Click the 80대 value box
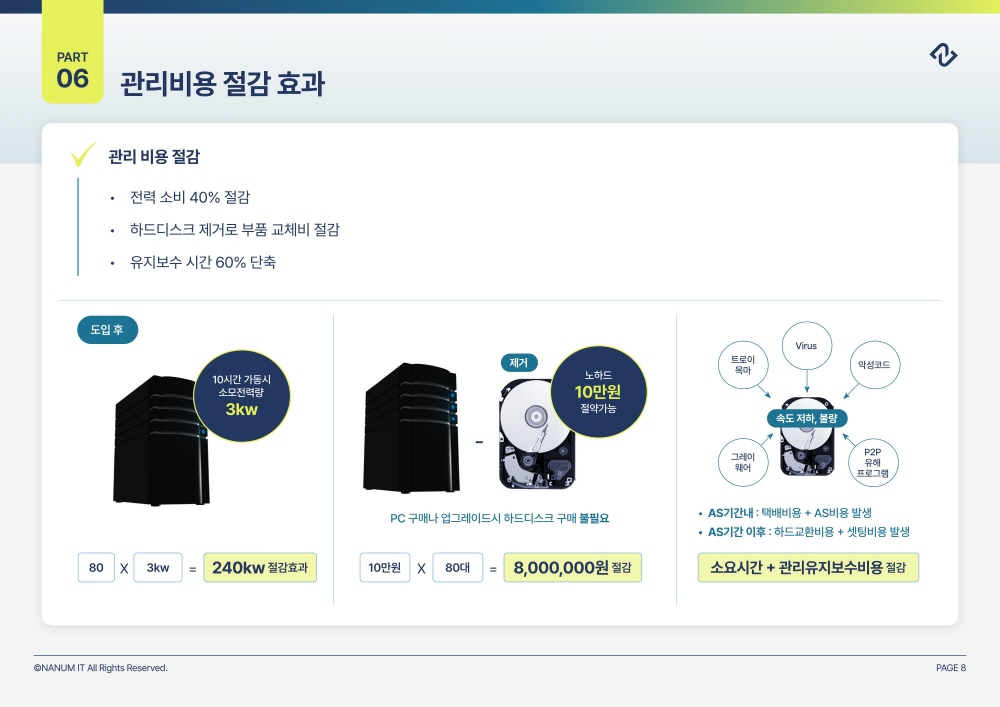Screen dimensions: 1000x707 click(x=458, y=567)
